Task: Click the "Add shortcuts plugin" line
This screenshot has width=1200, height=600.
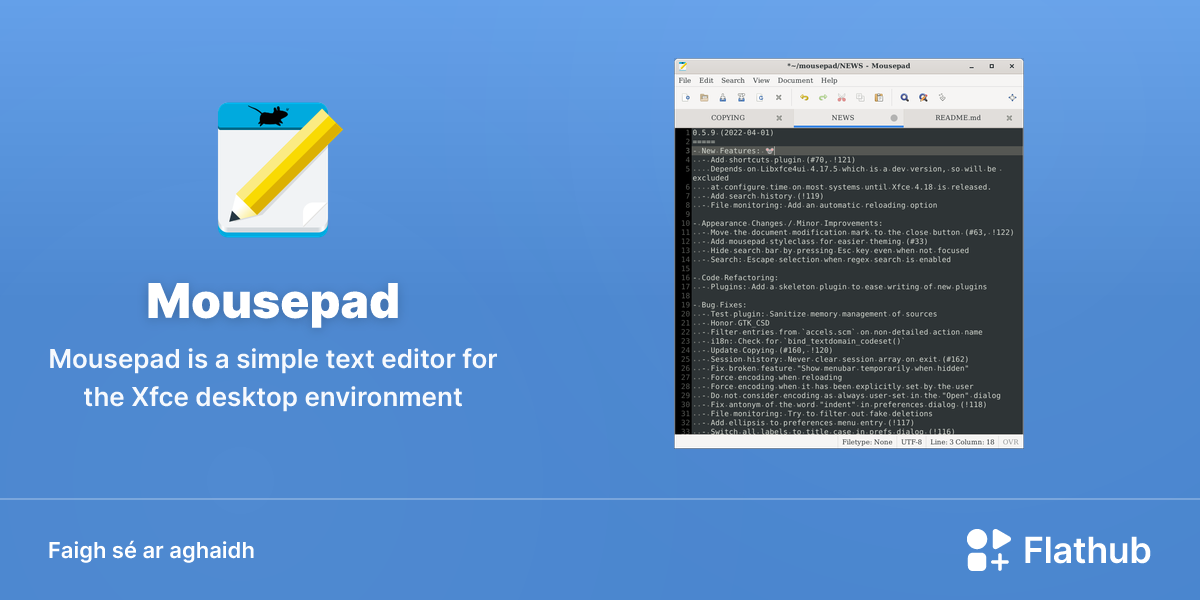Action: [773, 160]
